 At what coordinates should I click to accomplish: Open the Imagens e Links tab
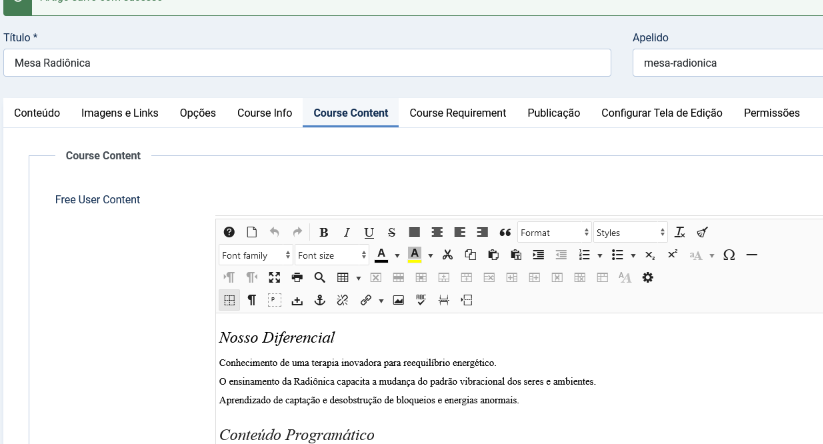click(120, 113)
